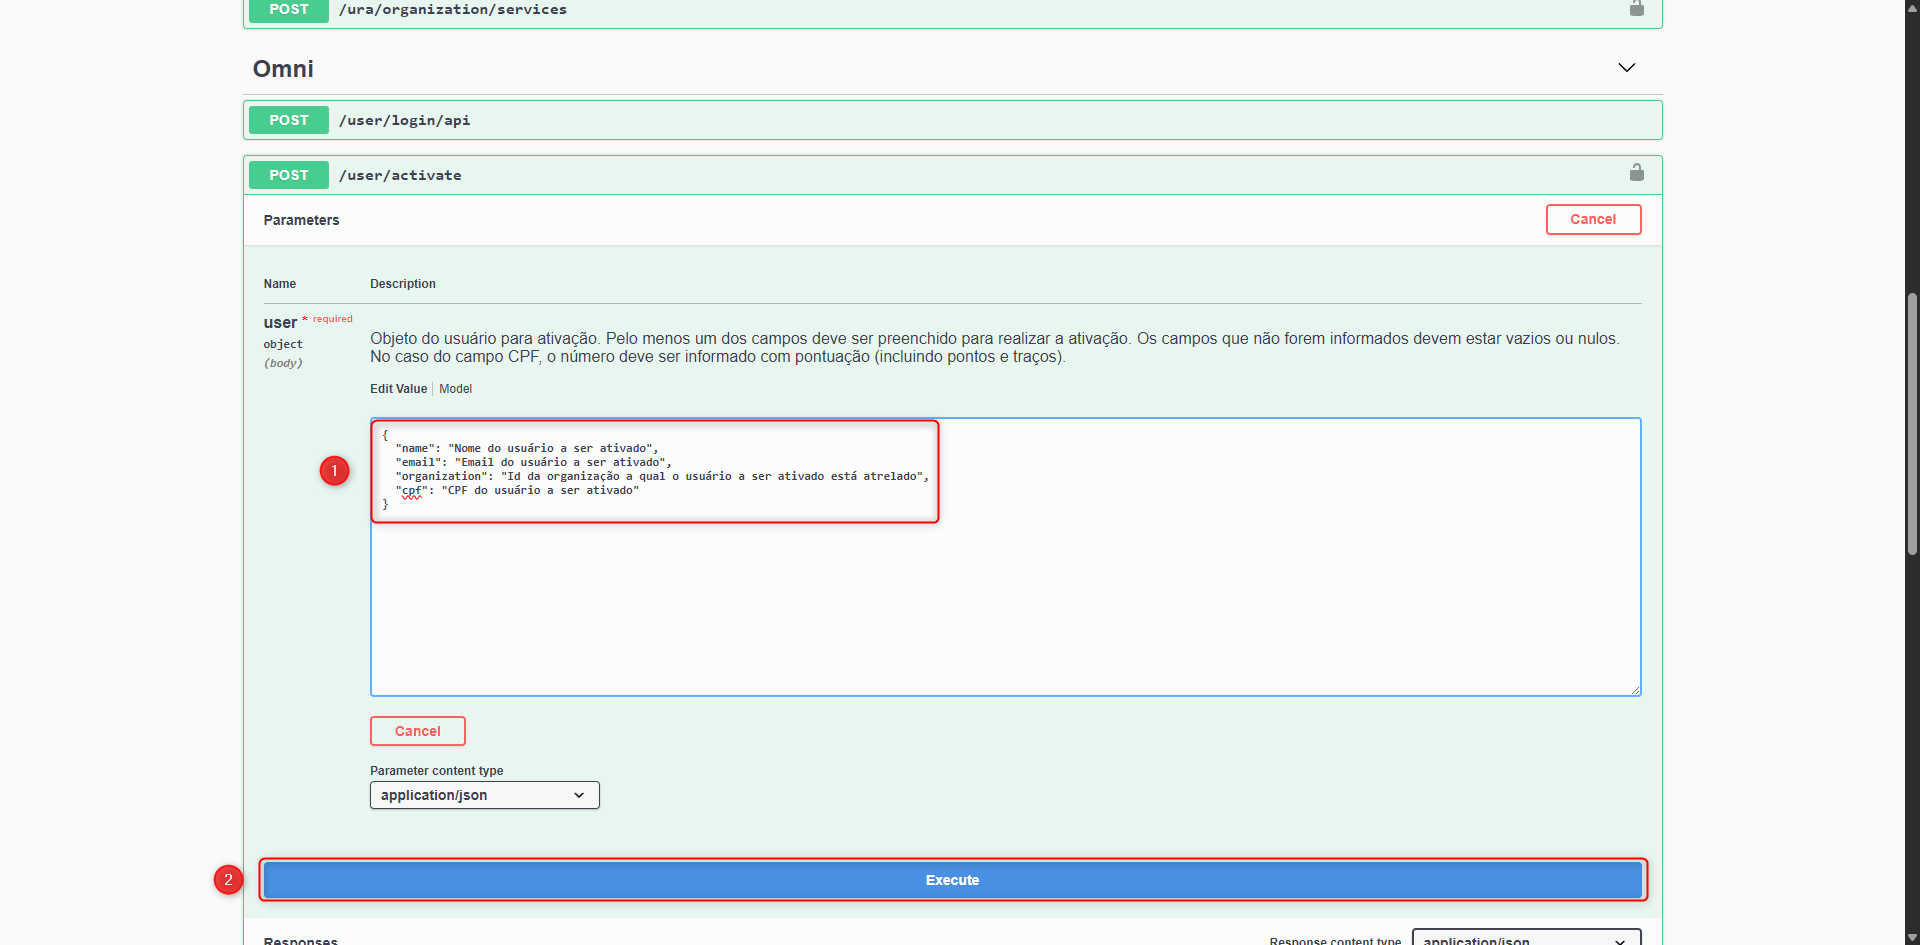Screen dimensions: 1920x945
Task: Click the lock icon on /user/activate endpoint
Action: pos(1636,171)
